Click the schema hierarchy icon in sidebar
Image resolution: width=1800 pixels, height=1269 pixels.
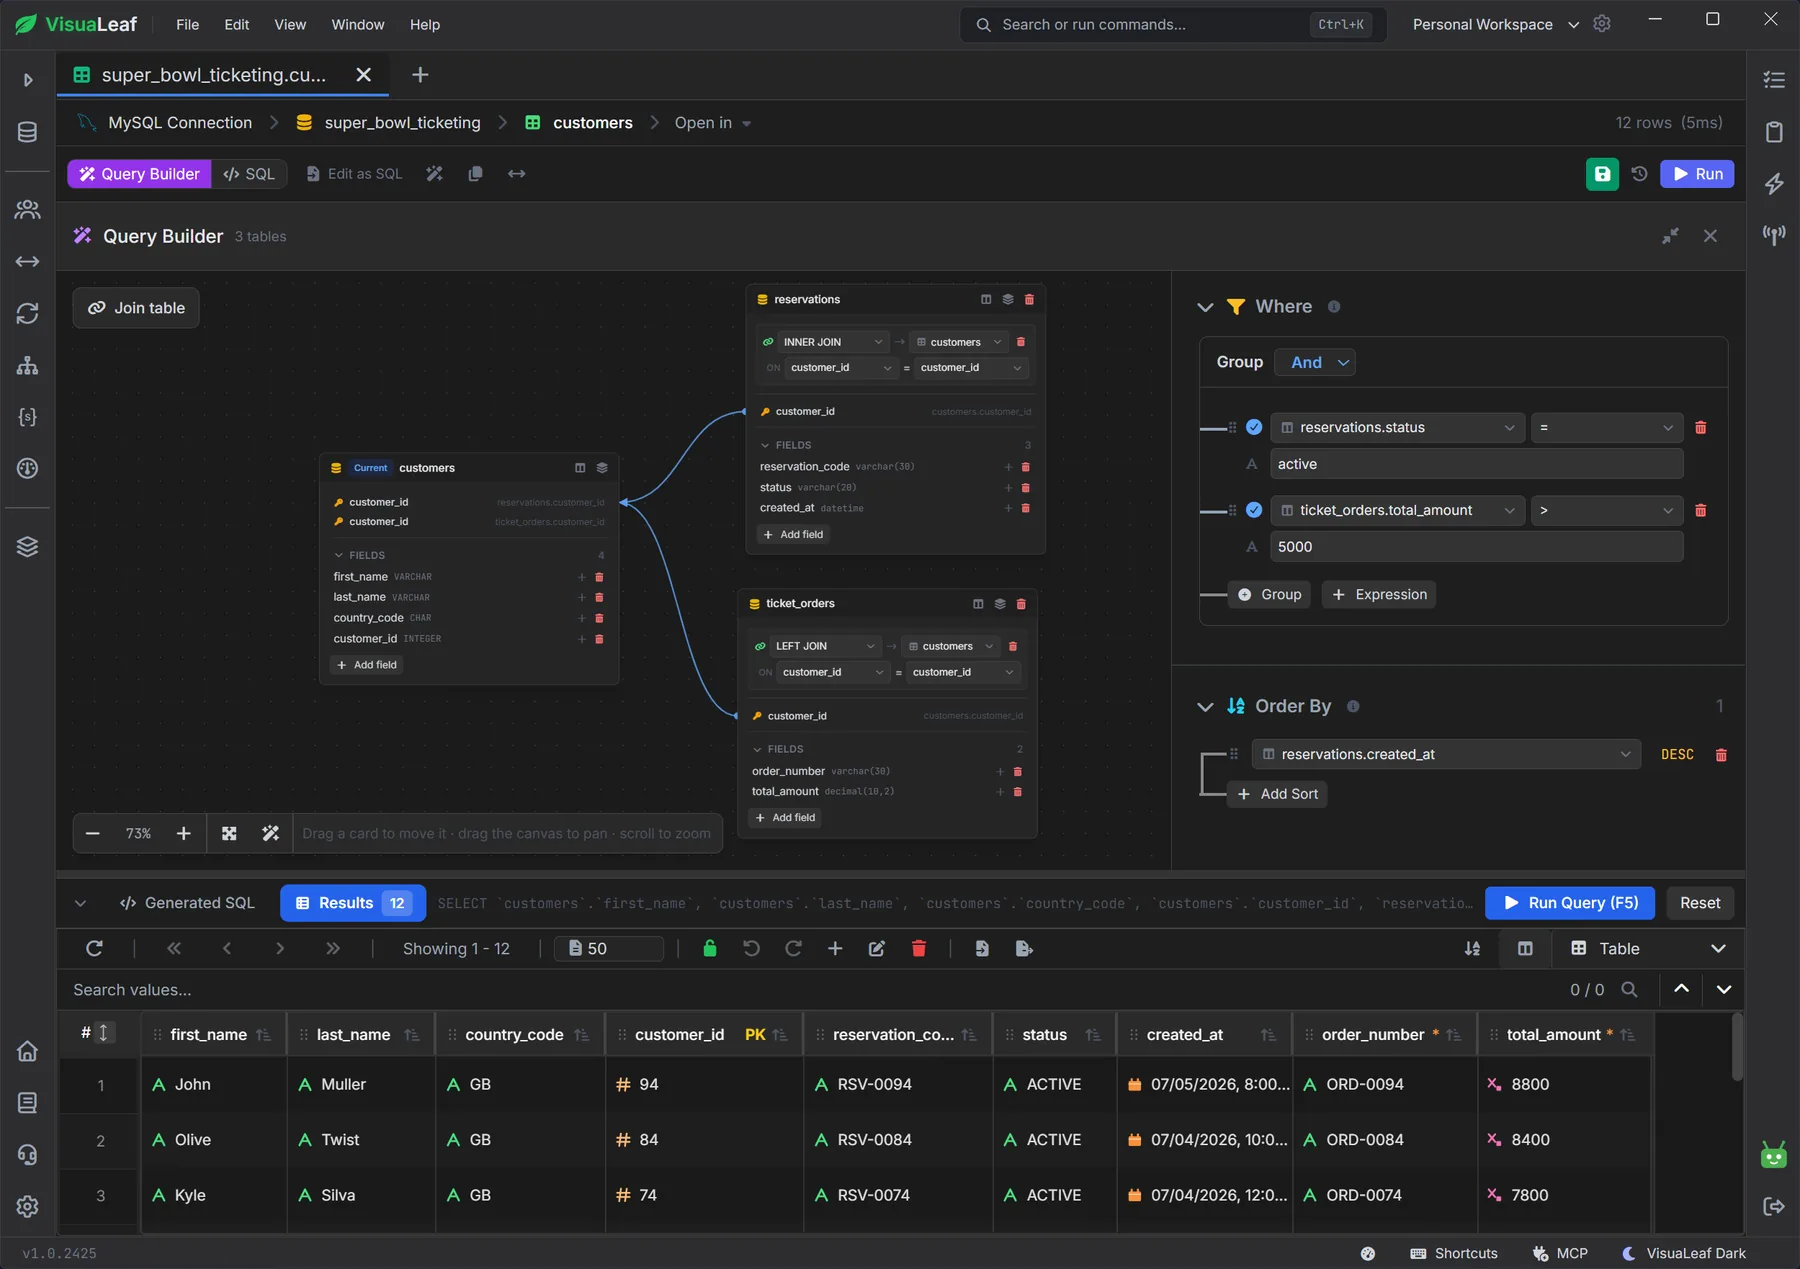27,365
